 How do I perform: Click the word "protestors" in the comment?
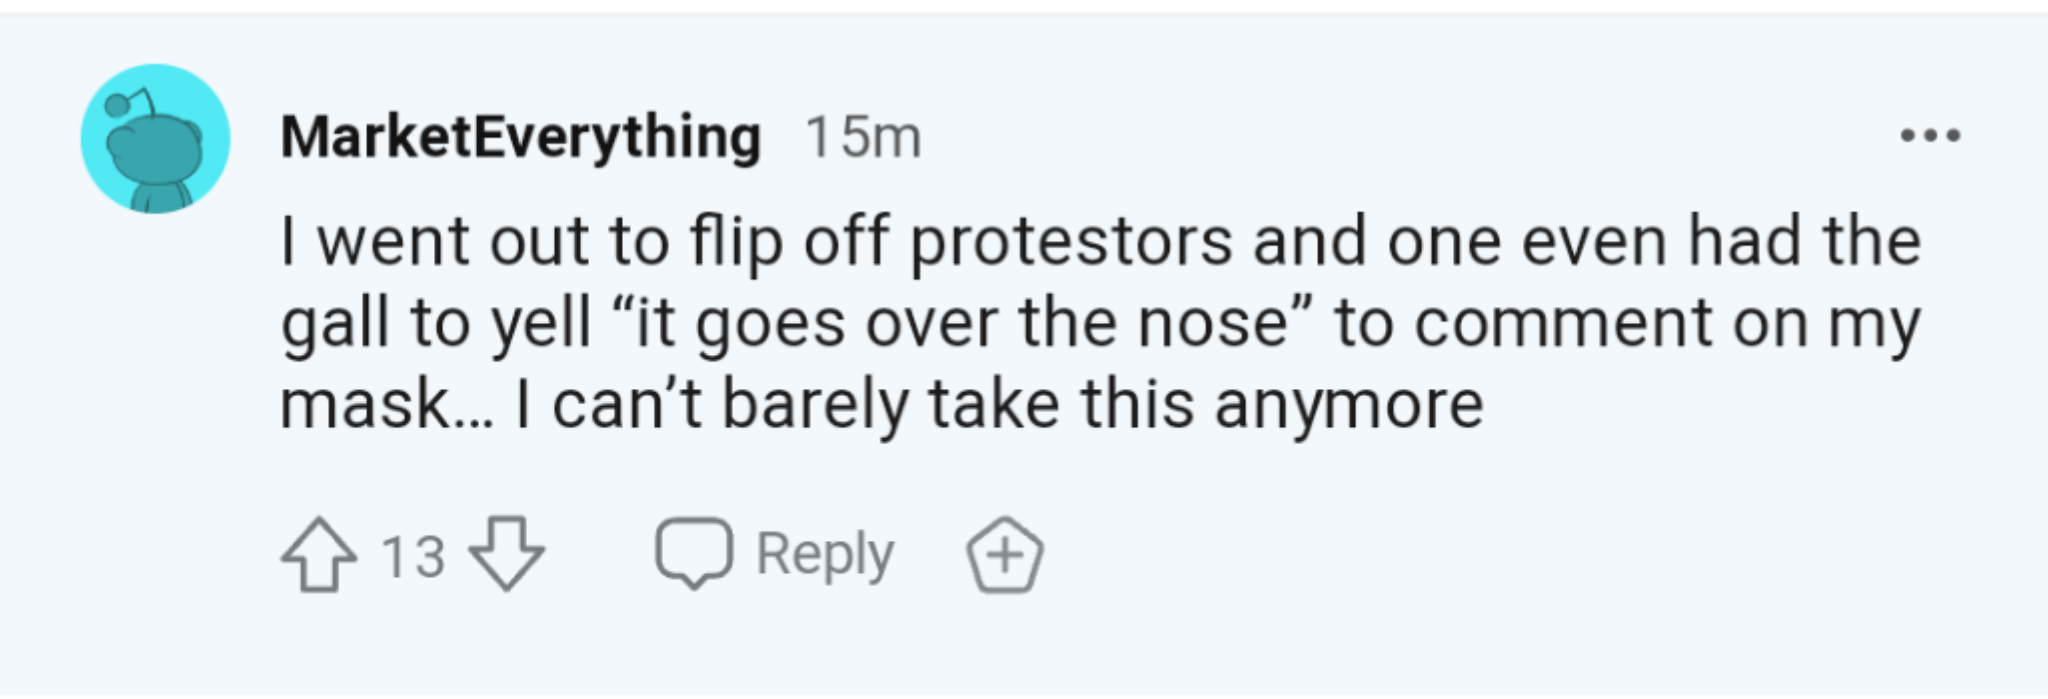[x=1071, y=243]
